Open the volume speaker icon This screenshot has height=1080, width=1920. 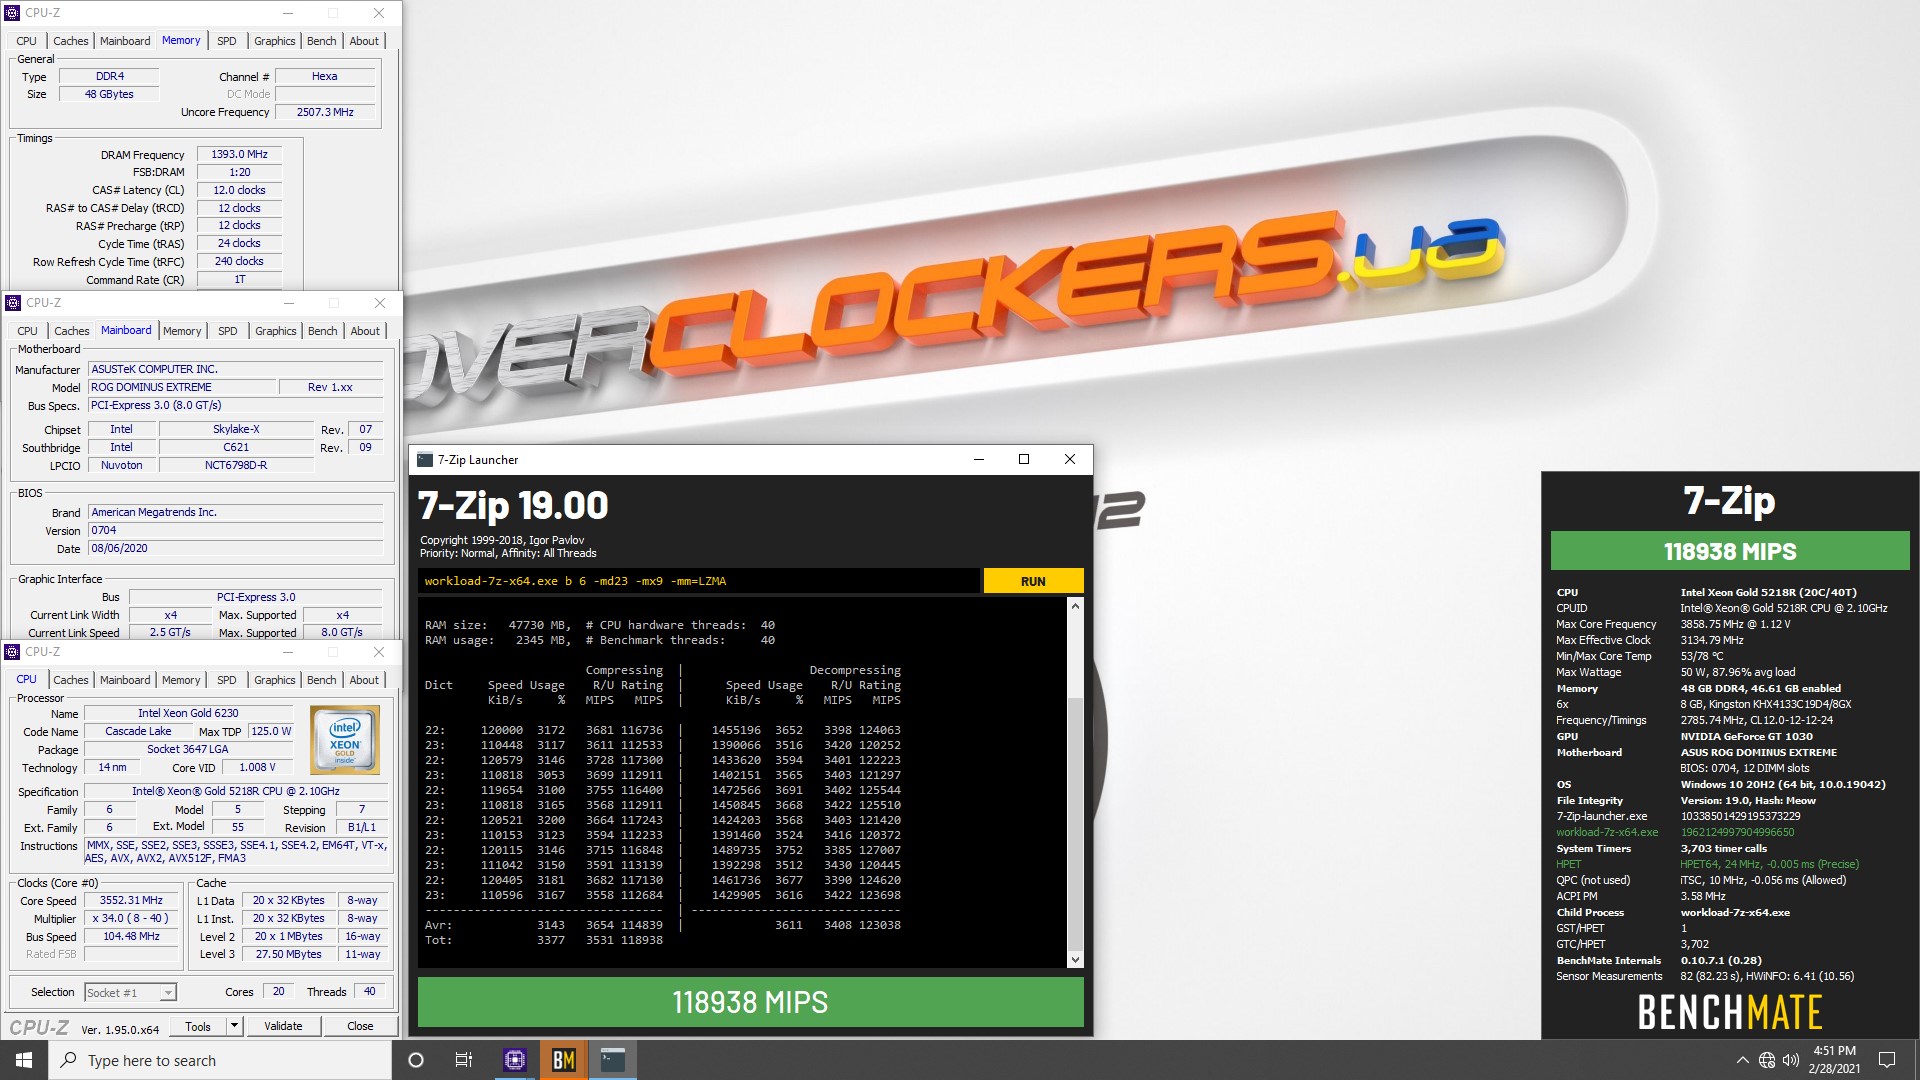(x=1791, y=1060)
